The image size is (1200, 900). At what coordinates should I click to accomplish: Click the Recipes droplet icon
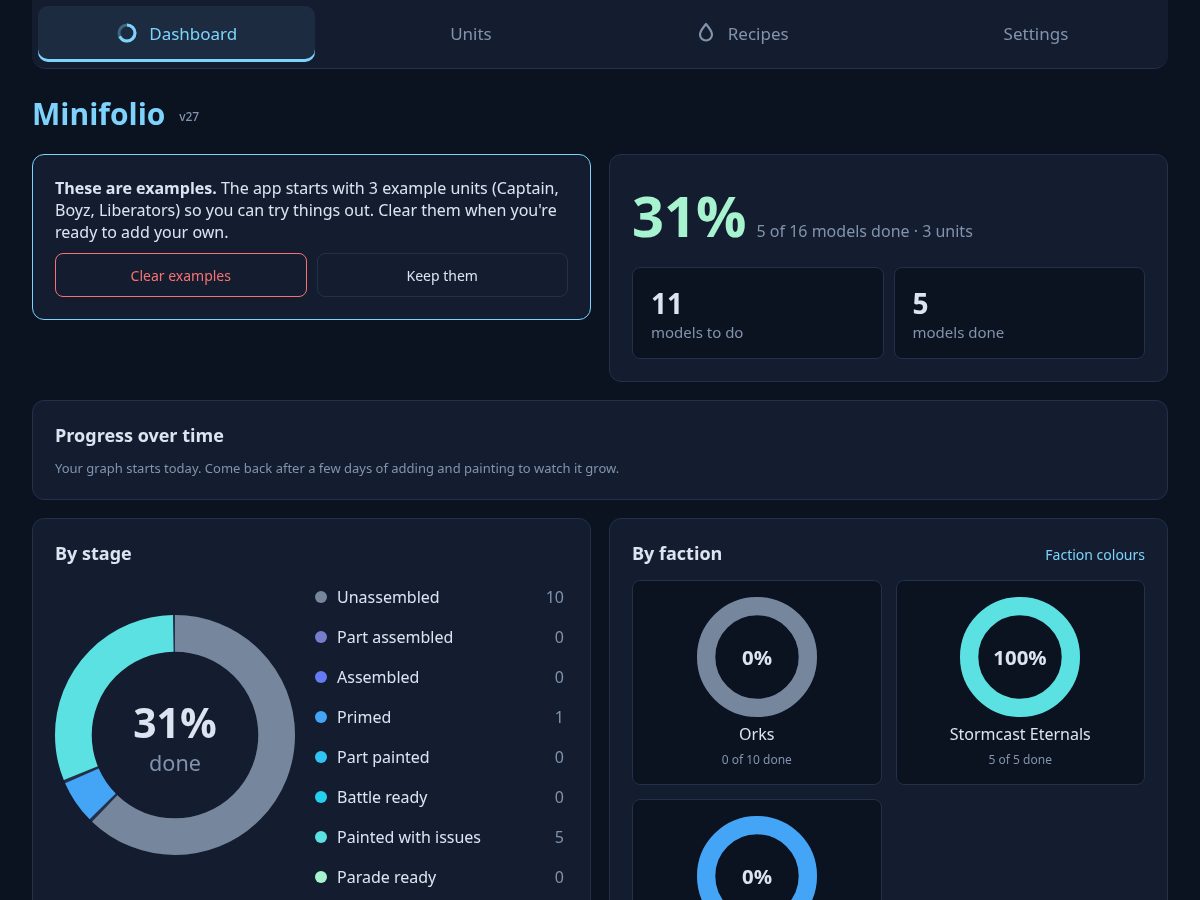[x=706, y=33]
